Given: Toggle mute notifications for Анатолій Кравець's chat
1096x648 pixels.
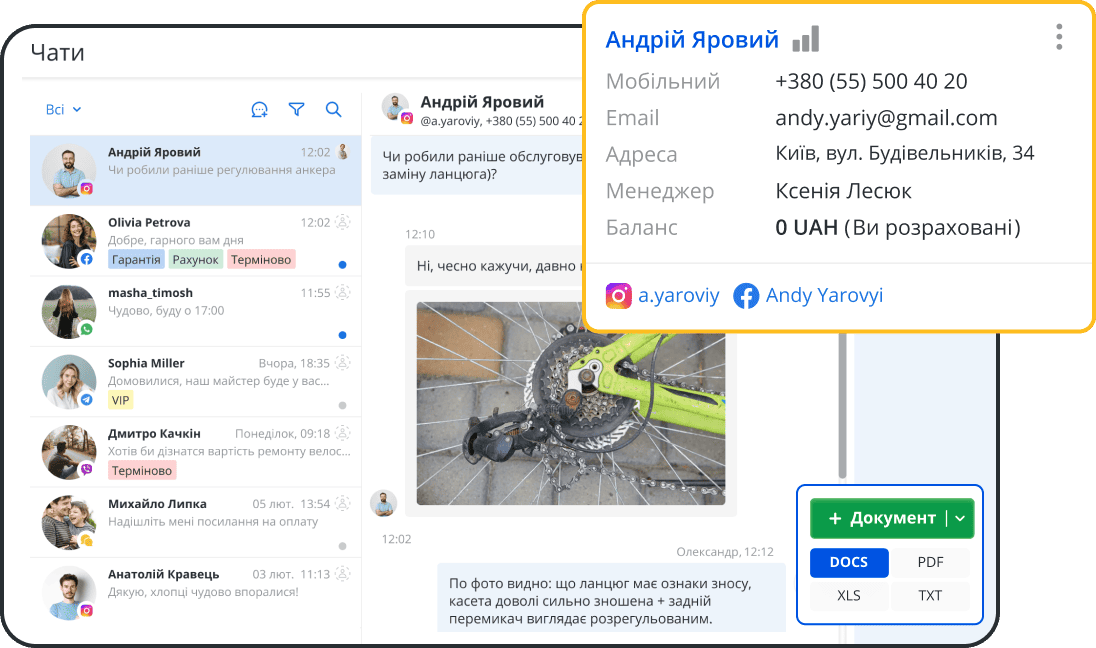Looking at the screenshot, I should pos(344,576).
